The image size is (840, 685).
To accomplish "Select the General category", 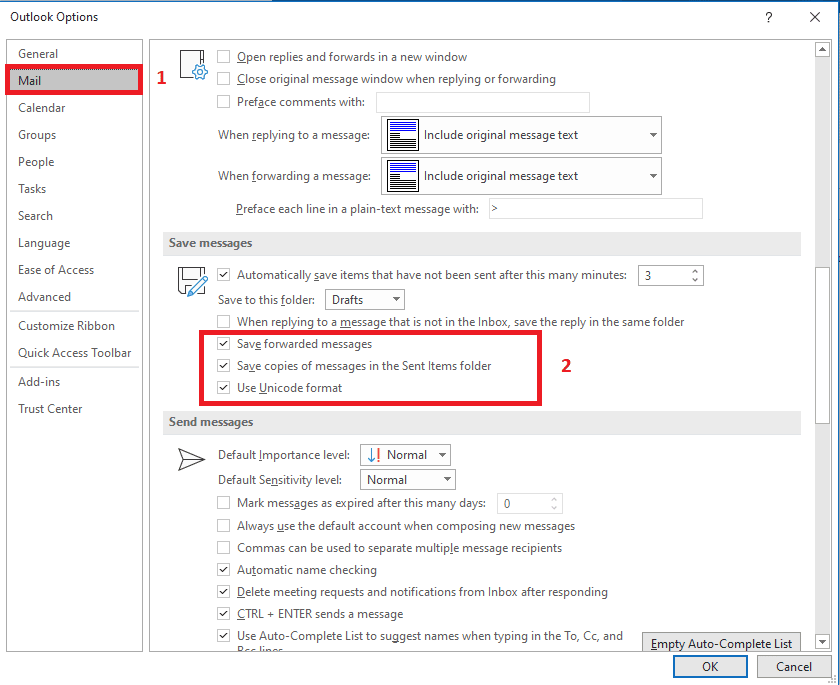I will (x=74, y=54).
